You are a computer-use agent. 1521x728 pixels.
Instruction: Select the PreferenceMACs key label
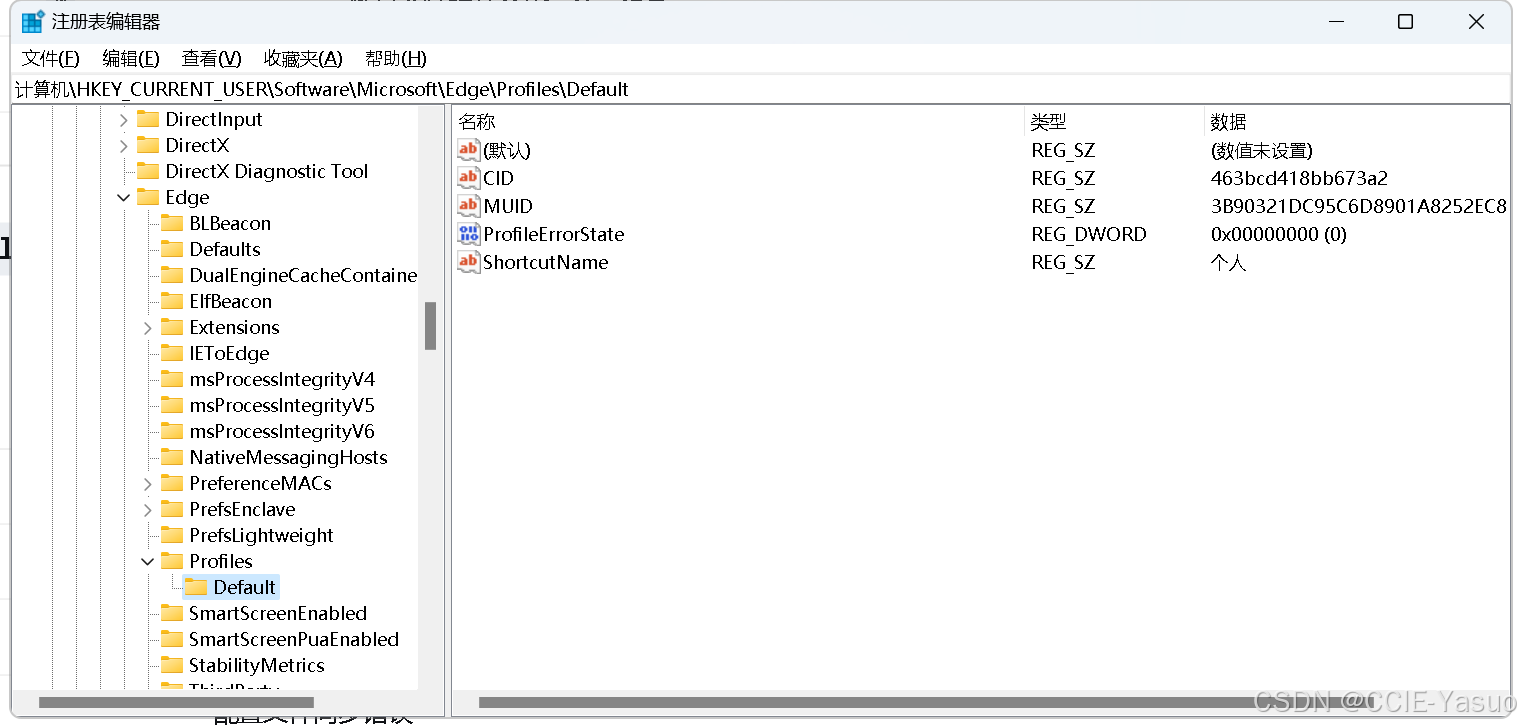click(x=260, y=483)
